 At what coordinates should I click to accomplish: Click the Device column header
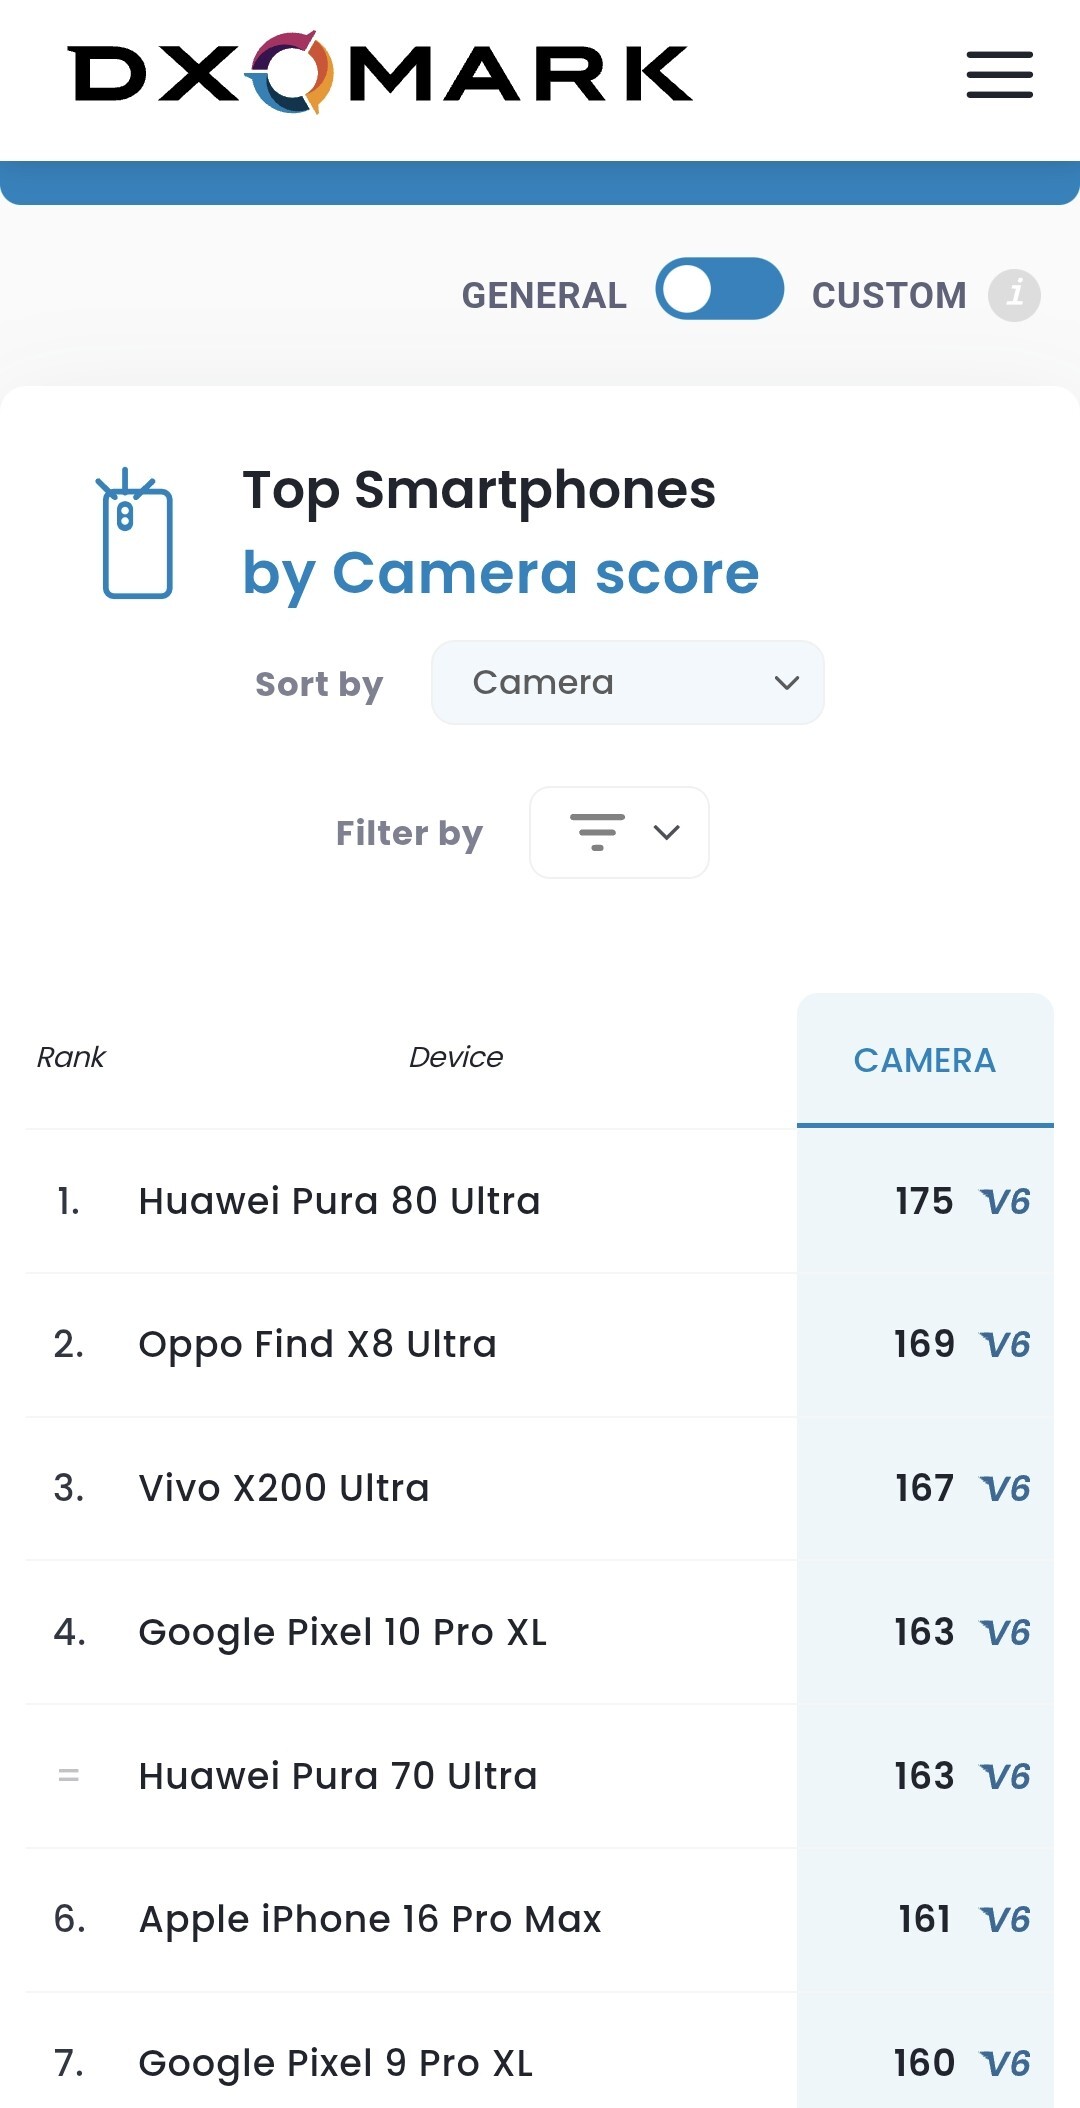point(456,1057)
